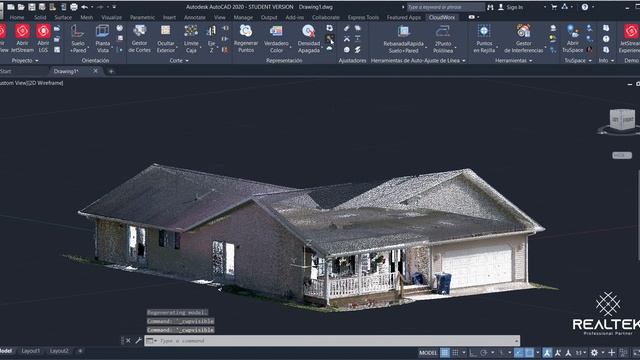This screenshot has height=360, width=640.
Task: Toggle 2D object snap in status bar
Action: (x=529, y=353)
